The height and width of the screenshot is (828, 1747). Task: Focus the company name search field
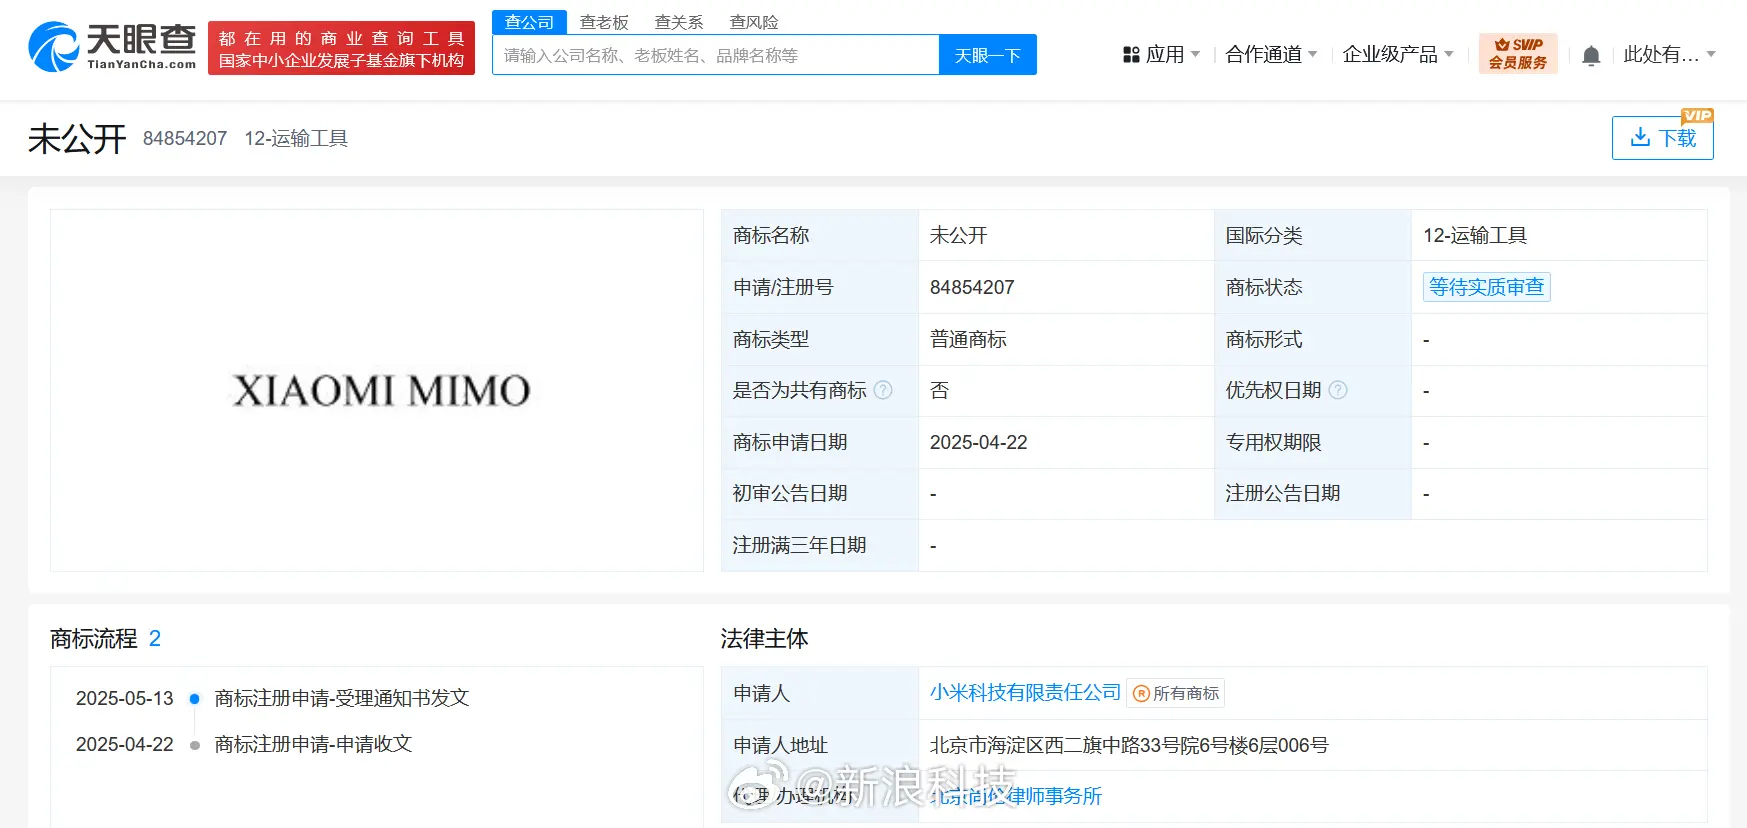coord(716,55)
